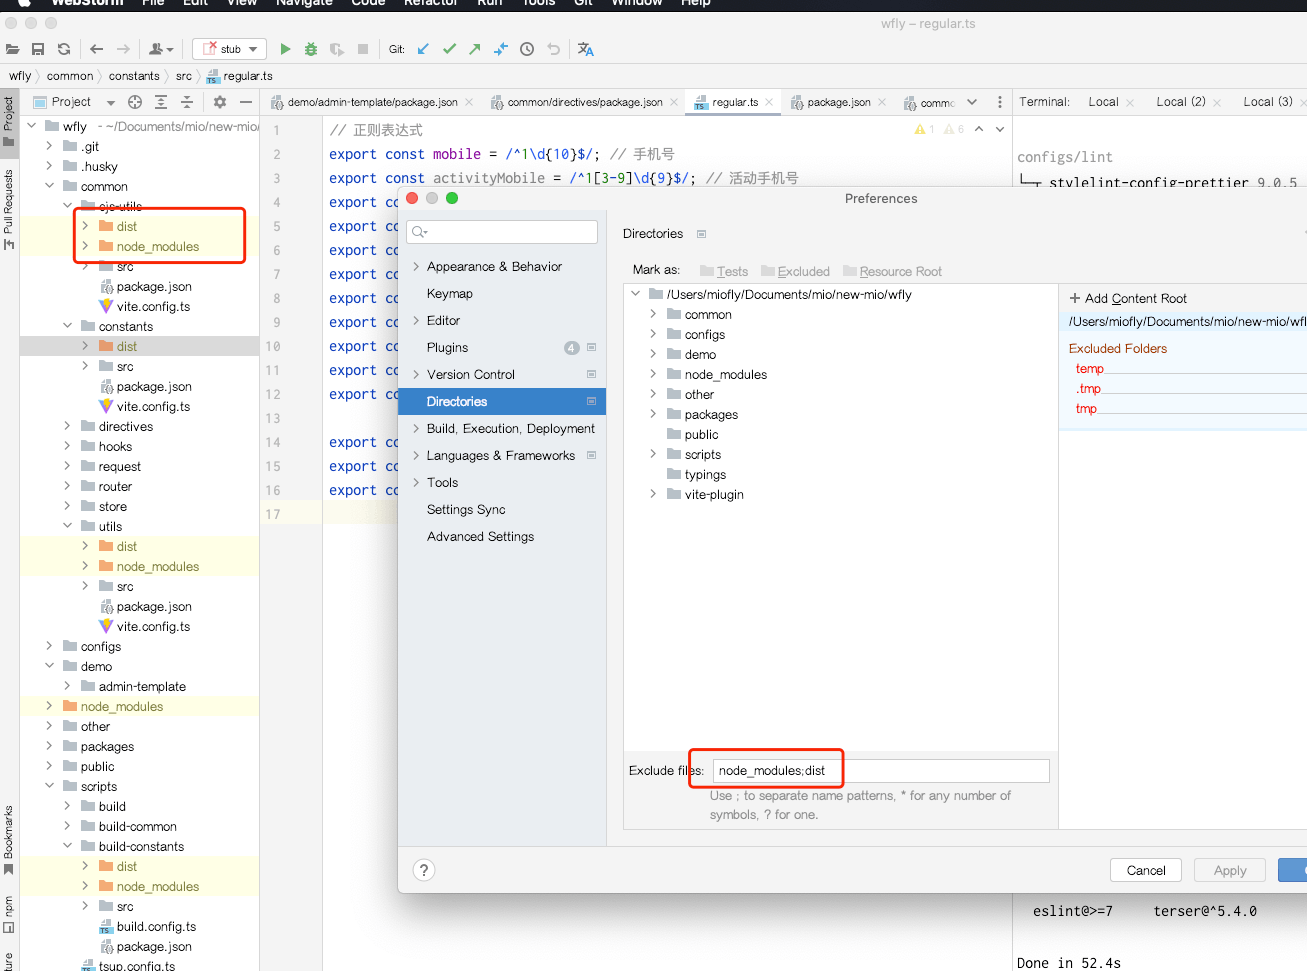Expand the configs folder in Project tree
Viewport: 1307px width, 971px height.
click(x=49, y=646)
